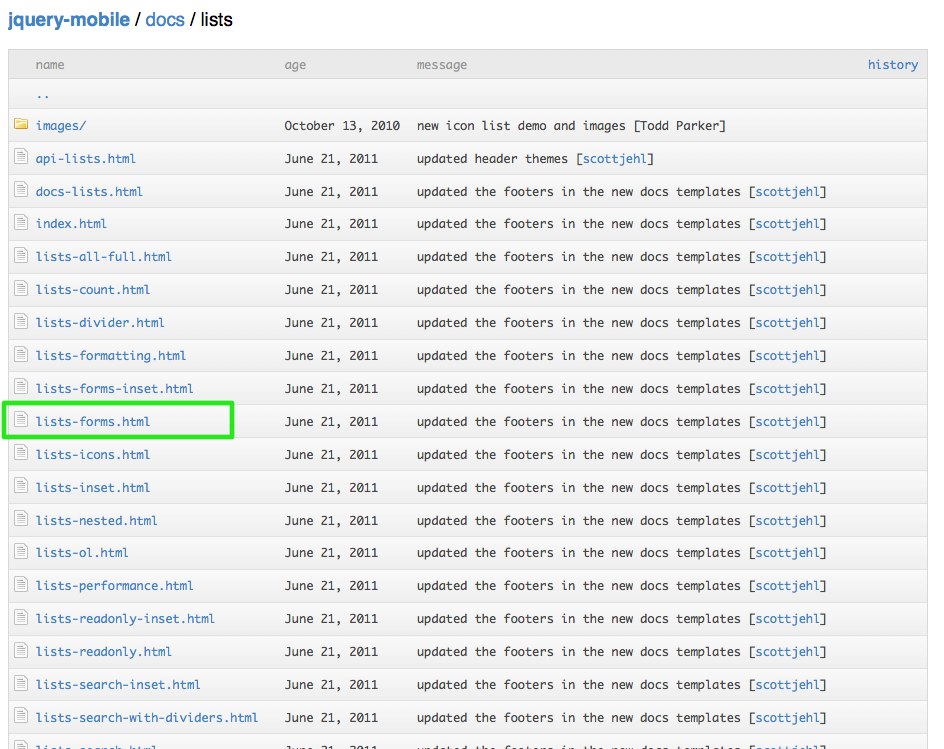Click scottjehl in the index.html row
Viewport: 944px width, 749px height.
click(787, 224)
